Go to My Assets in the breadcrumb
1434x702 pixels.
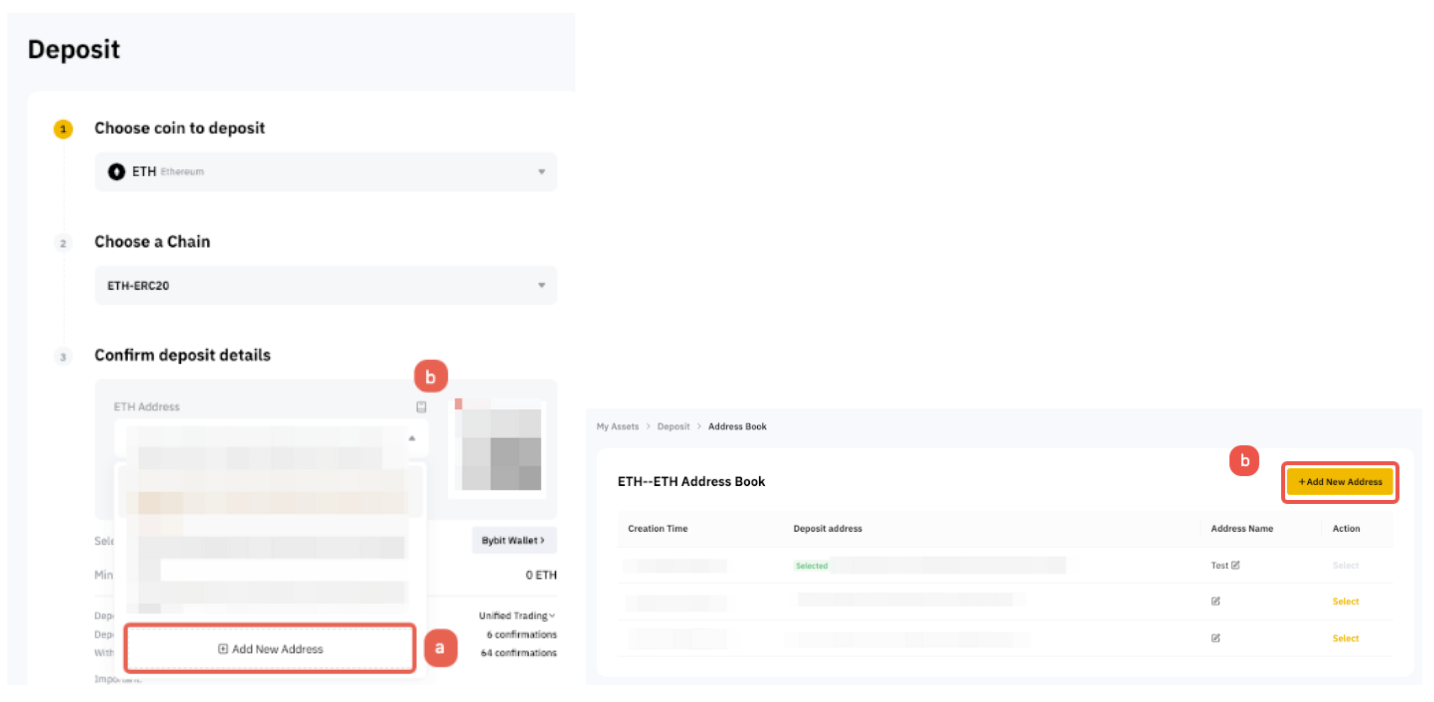coord(617,427)
